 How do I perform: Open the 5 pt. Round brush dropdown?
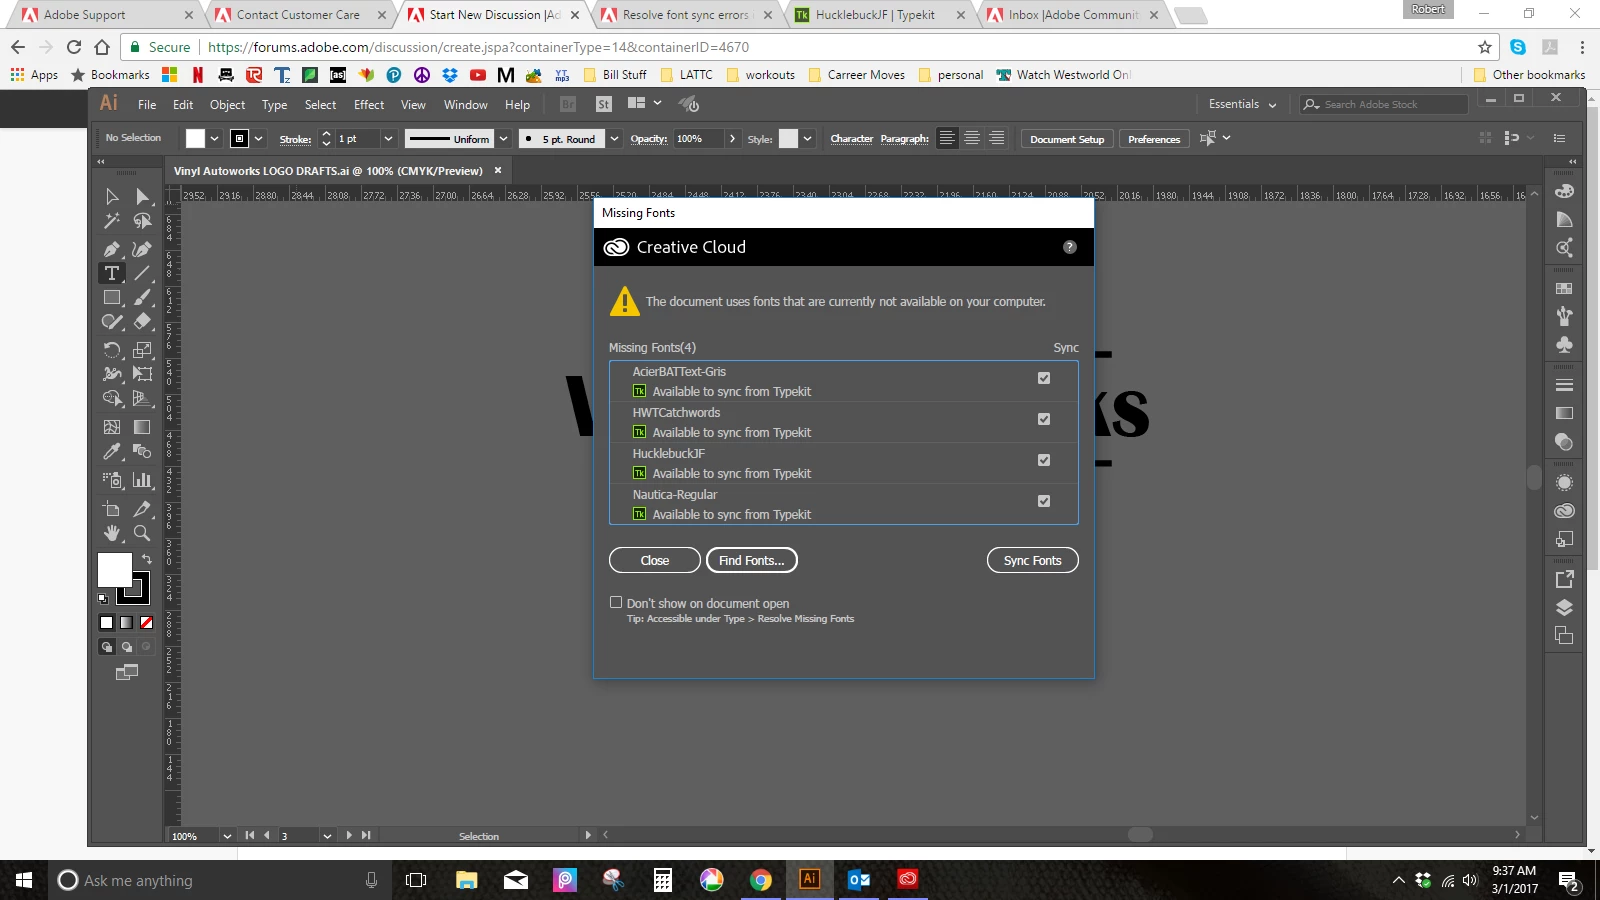coord(614,139)
